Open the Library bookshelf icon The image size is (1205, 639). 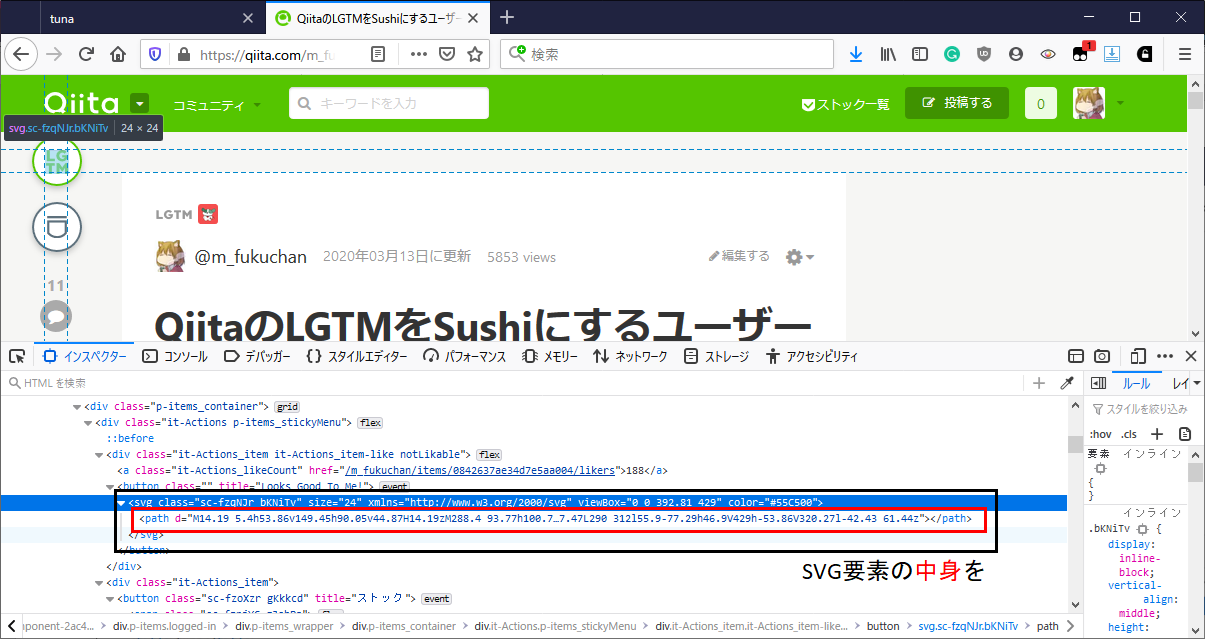click(x=888, y=54)
